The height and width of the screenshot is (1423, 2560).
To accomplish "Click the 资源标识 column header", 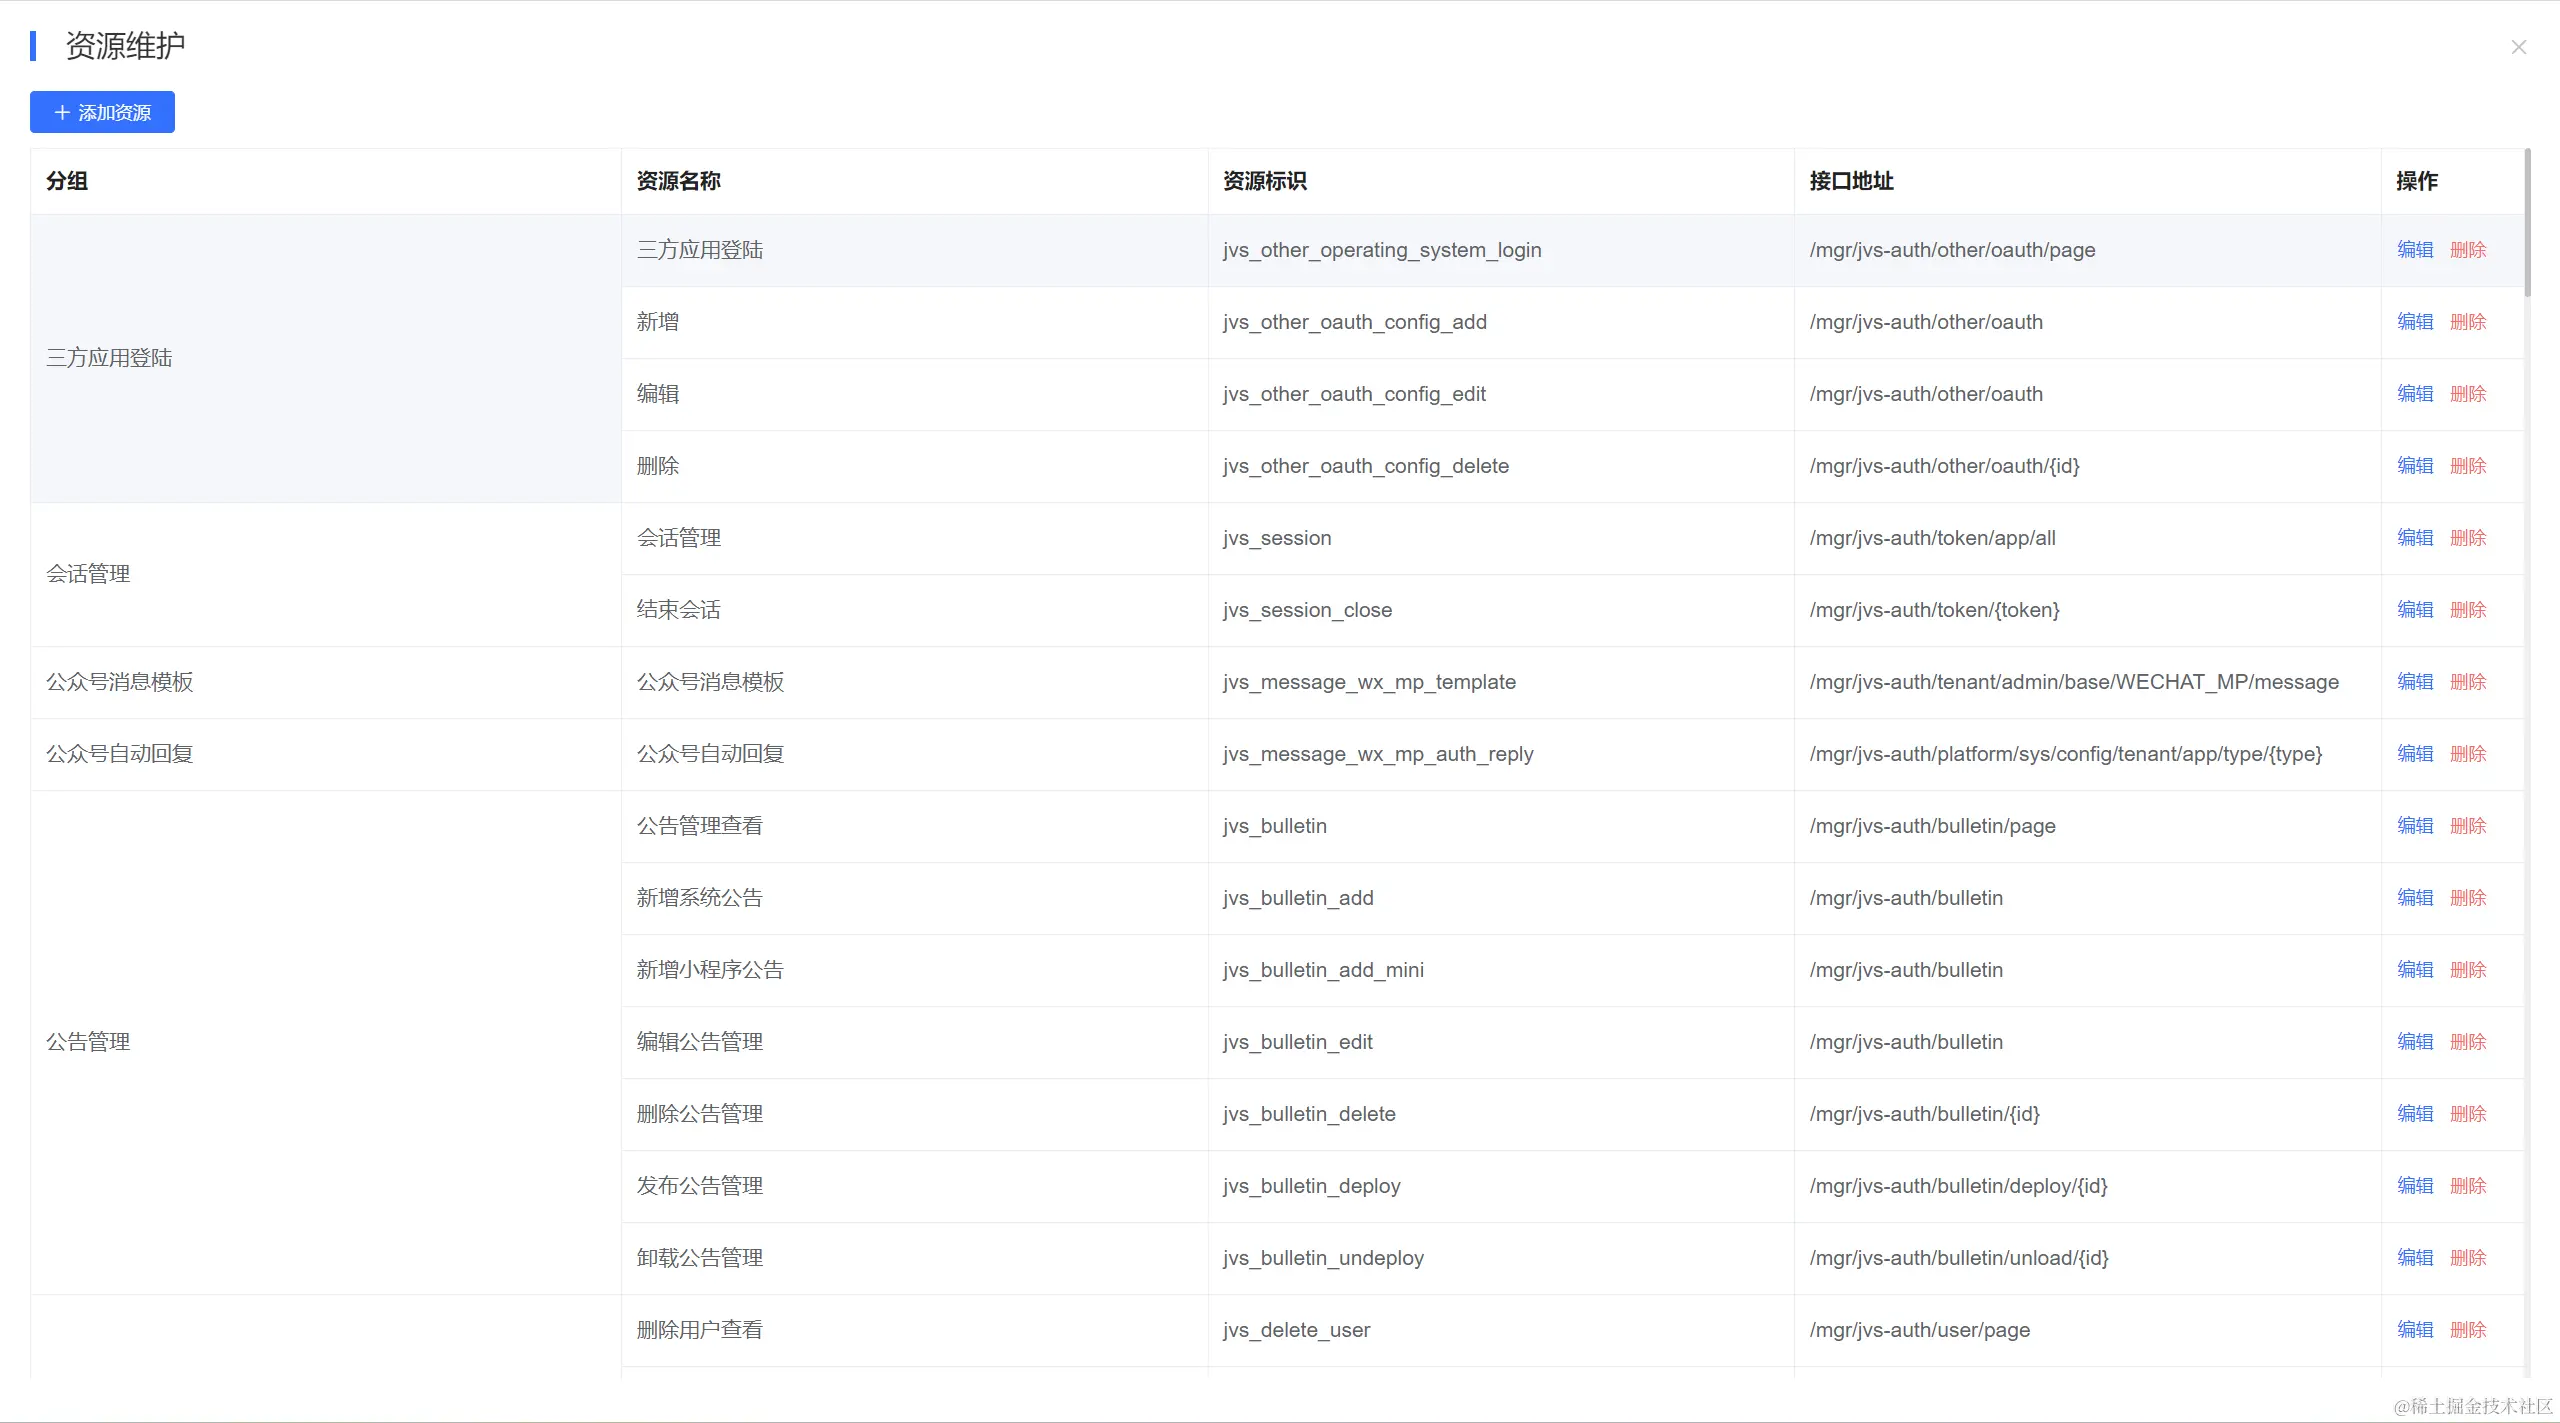I will [x=1264, y=181].
